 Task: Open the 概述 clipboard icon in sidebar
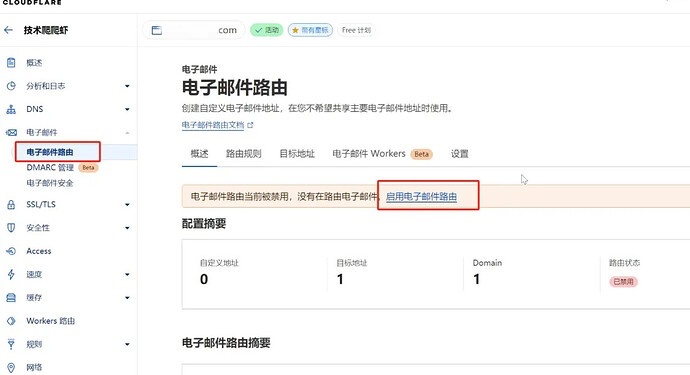point(11,62)
